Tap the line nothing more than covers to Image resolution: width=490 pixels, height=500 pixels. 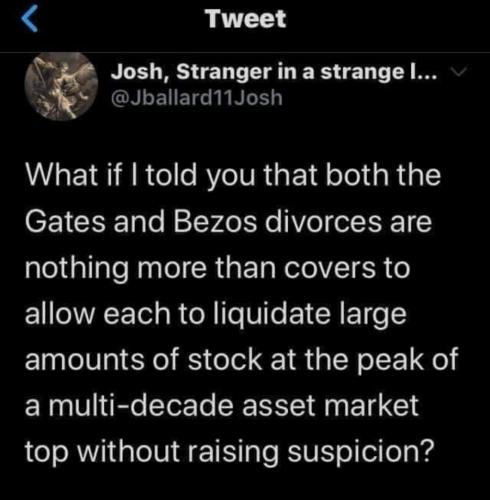pyautogui.click(x=217, y=269)
